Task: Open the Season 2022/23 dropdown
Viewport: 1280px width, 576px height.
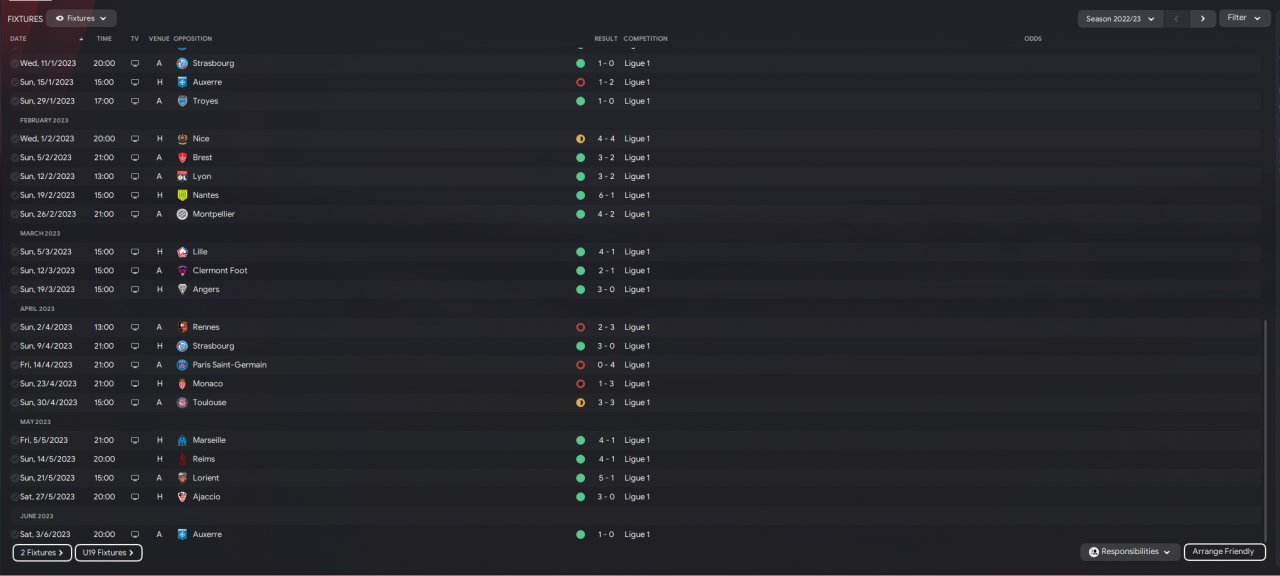Action: pos(1120,18)
